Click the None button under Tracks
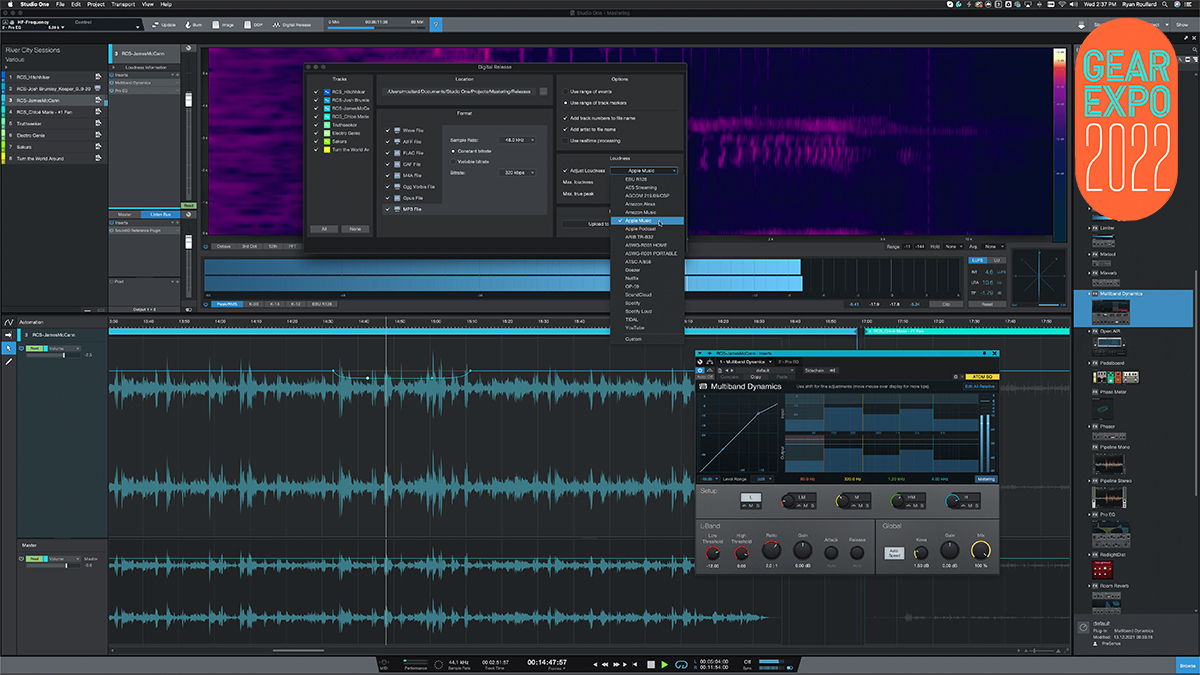Viewport: 1200px width, 675px height. pyautogui.click(x=353, y=228)
